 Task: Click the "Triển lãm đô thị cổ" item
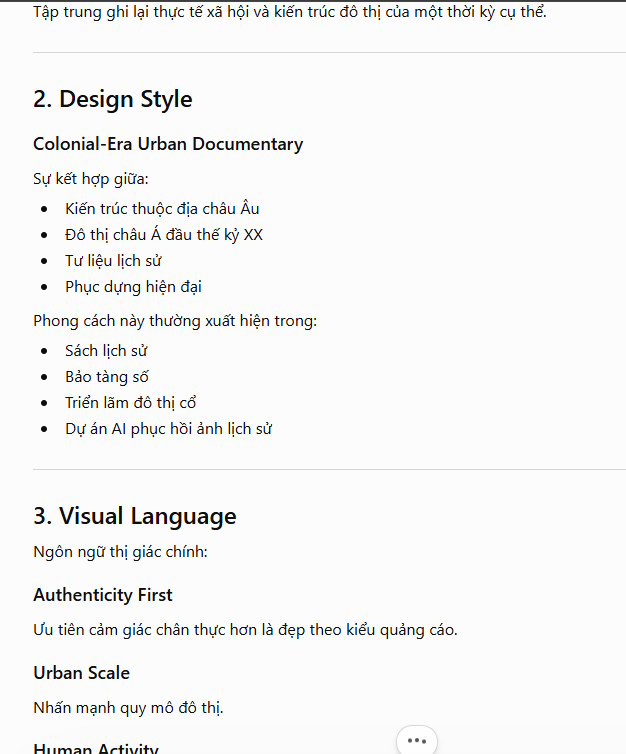click(130, 402)
